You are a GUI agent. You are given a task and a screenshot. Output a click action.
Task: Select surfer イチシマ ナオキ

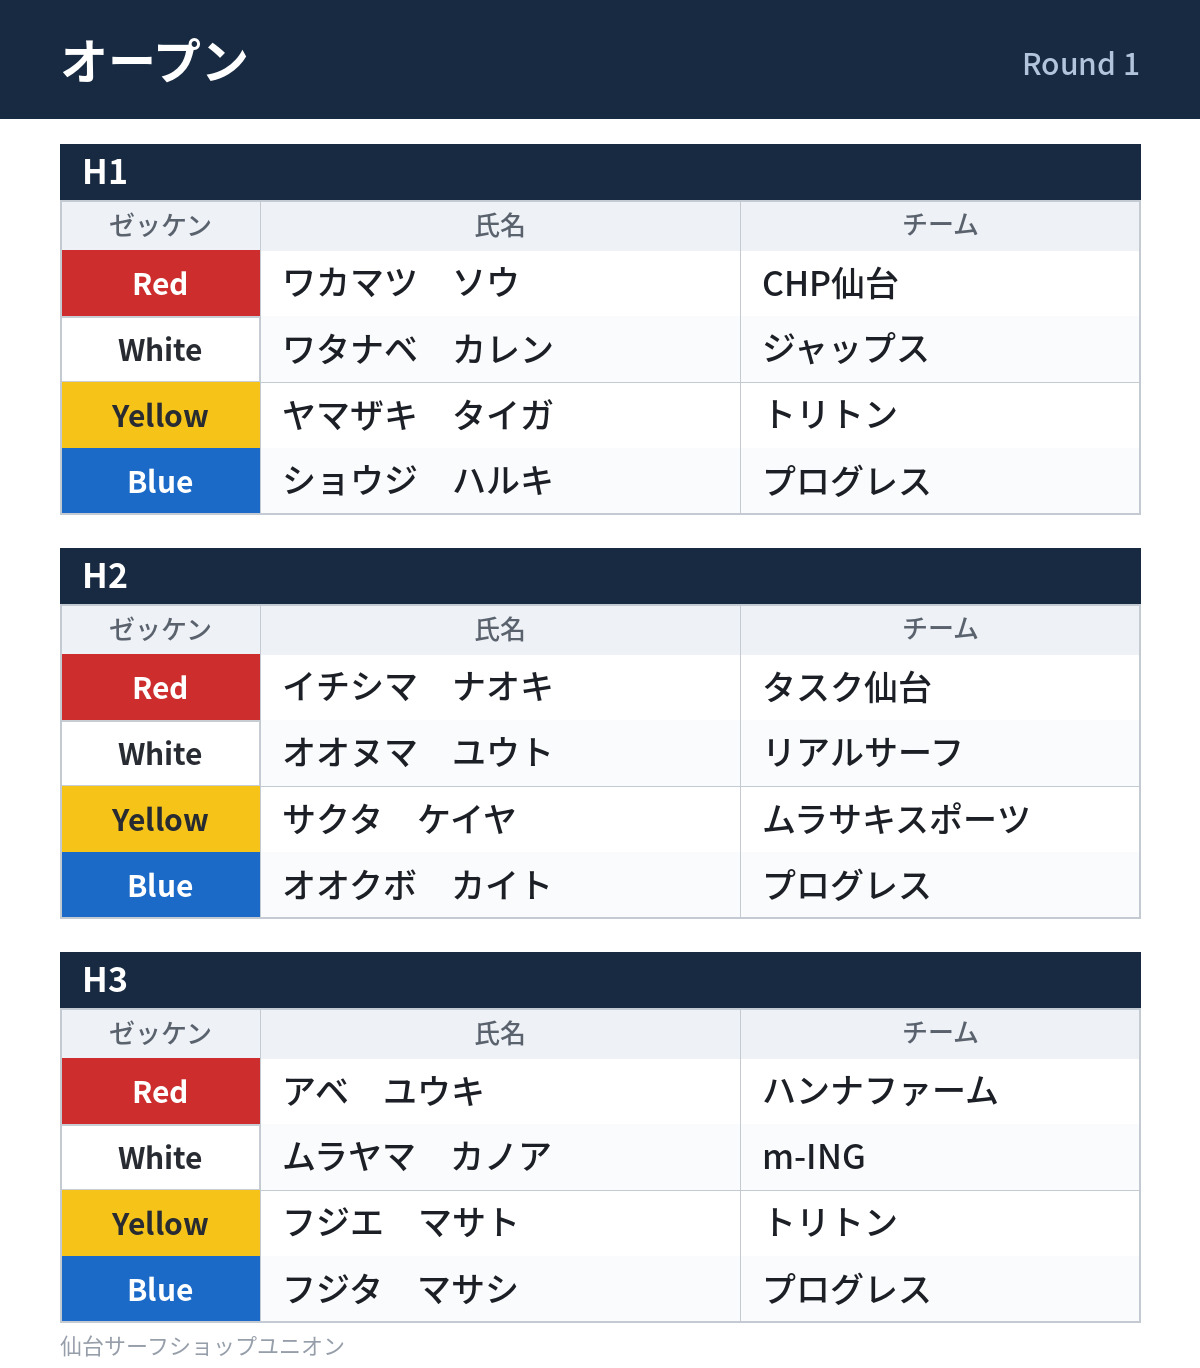tap(418, 687)
